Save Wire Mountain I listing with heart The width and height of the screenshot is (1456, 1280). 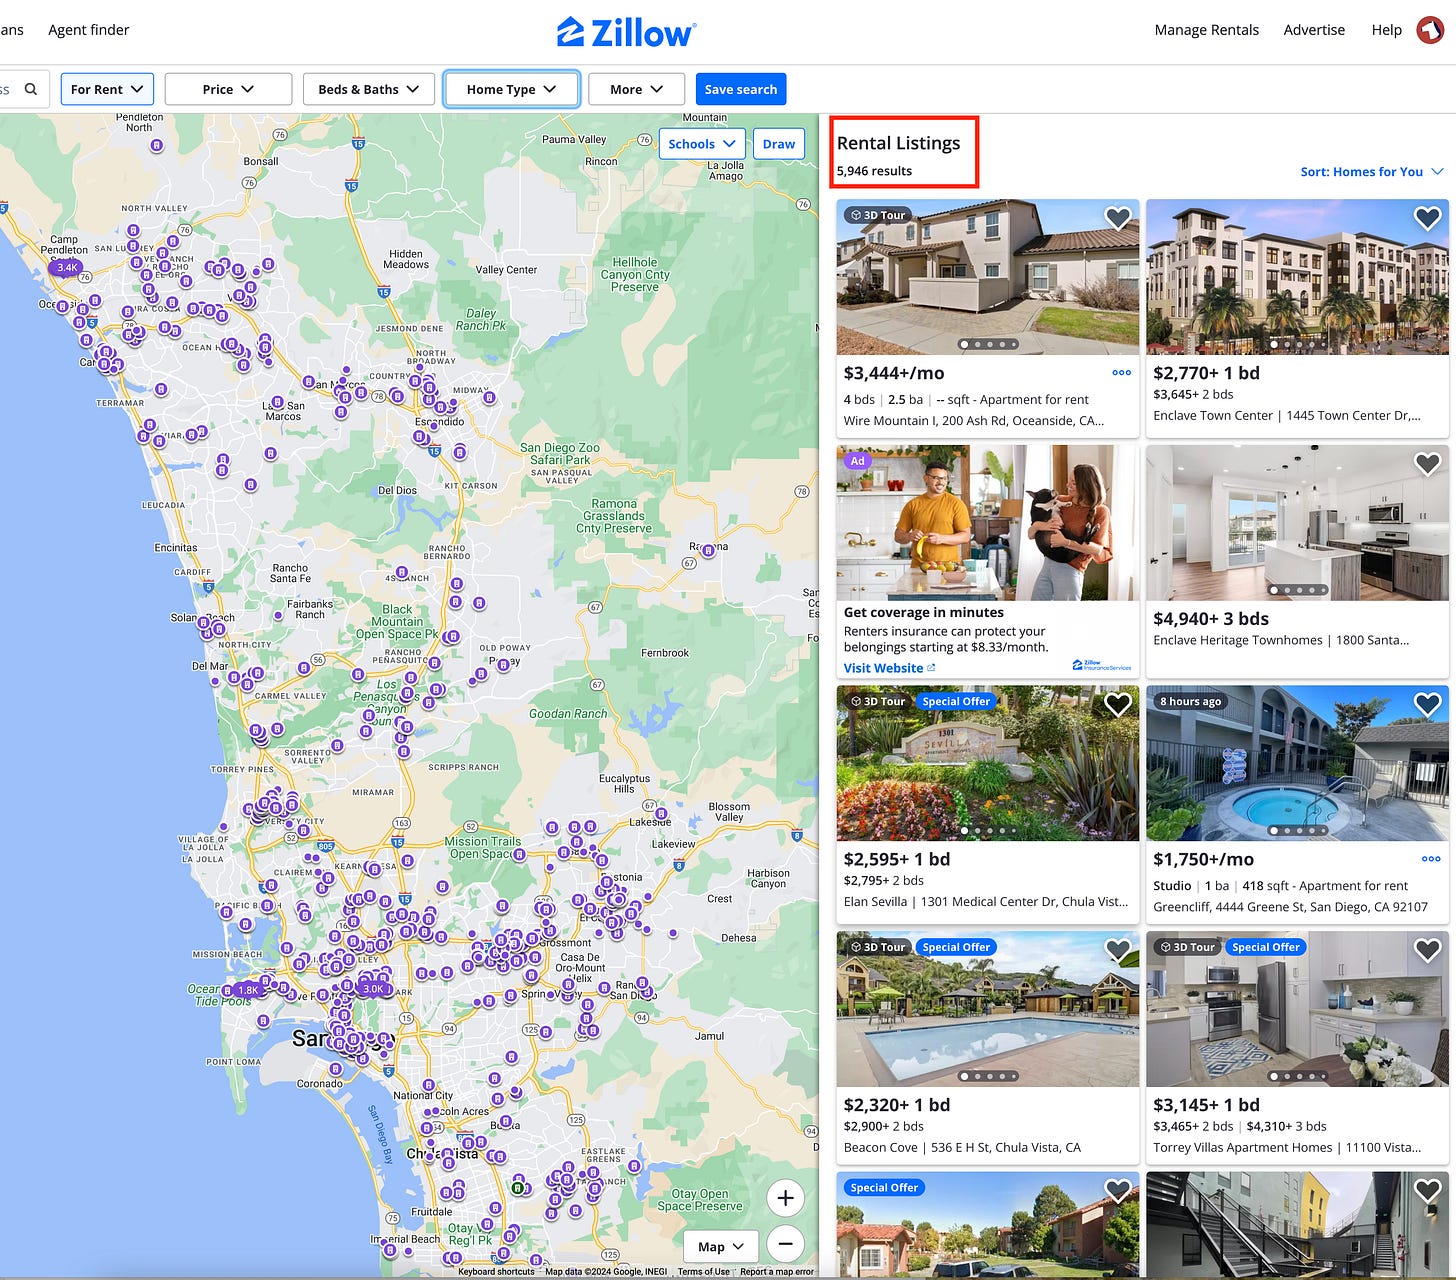tap(1117, 218)
